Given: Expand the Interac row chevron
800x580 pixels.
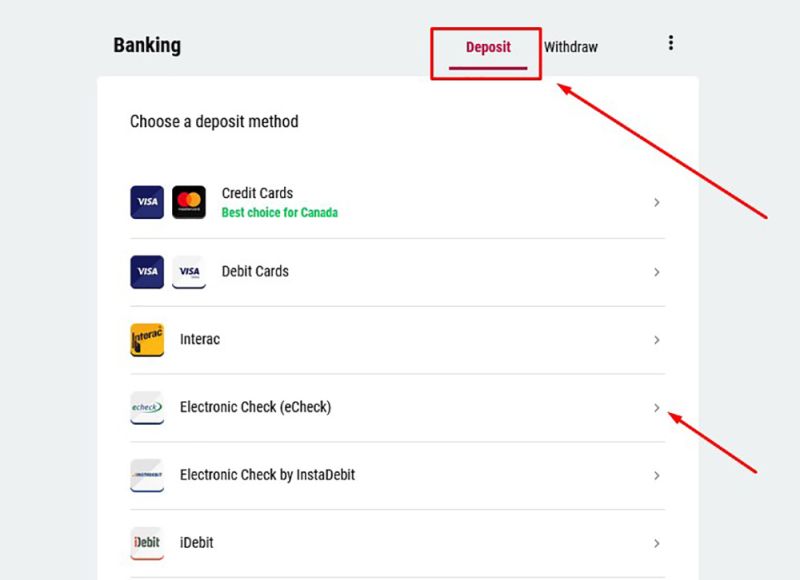Looking at the screenshot, I should click(x=657, y=340).
